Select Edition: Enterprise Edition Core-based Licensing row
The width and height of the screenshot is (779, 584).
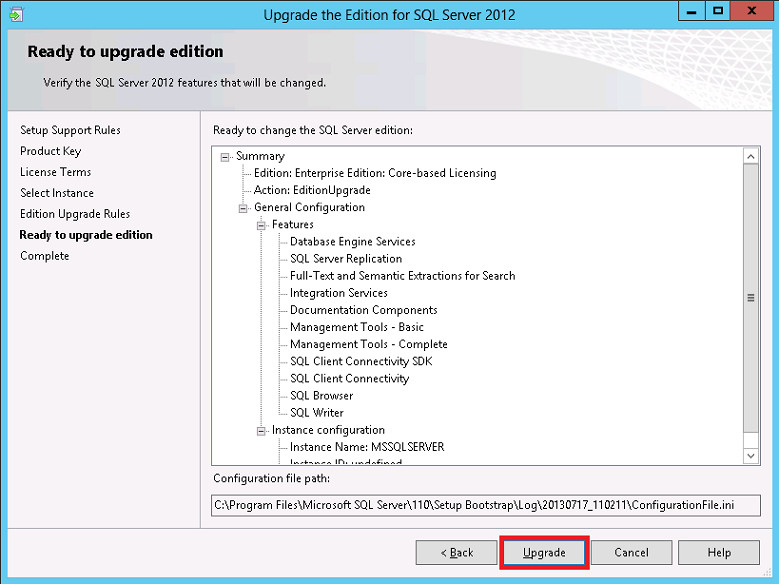pos(375,173)
